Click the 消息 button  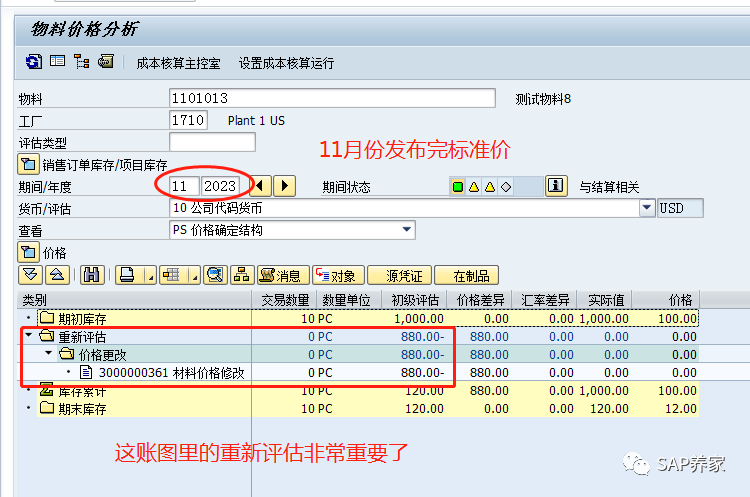point(284,276)
